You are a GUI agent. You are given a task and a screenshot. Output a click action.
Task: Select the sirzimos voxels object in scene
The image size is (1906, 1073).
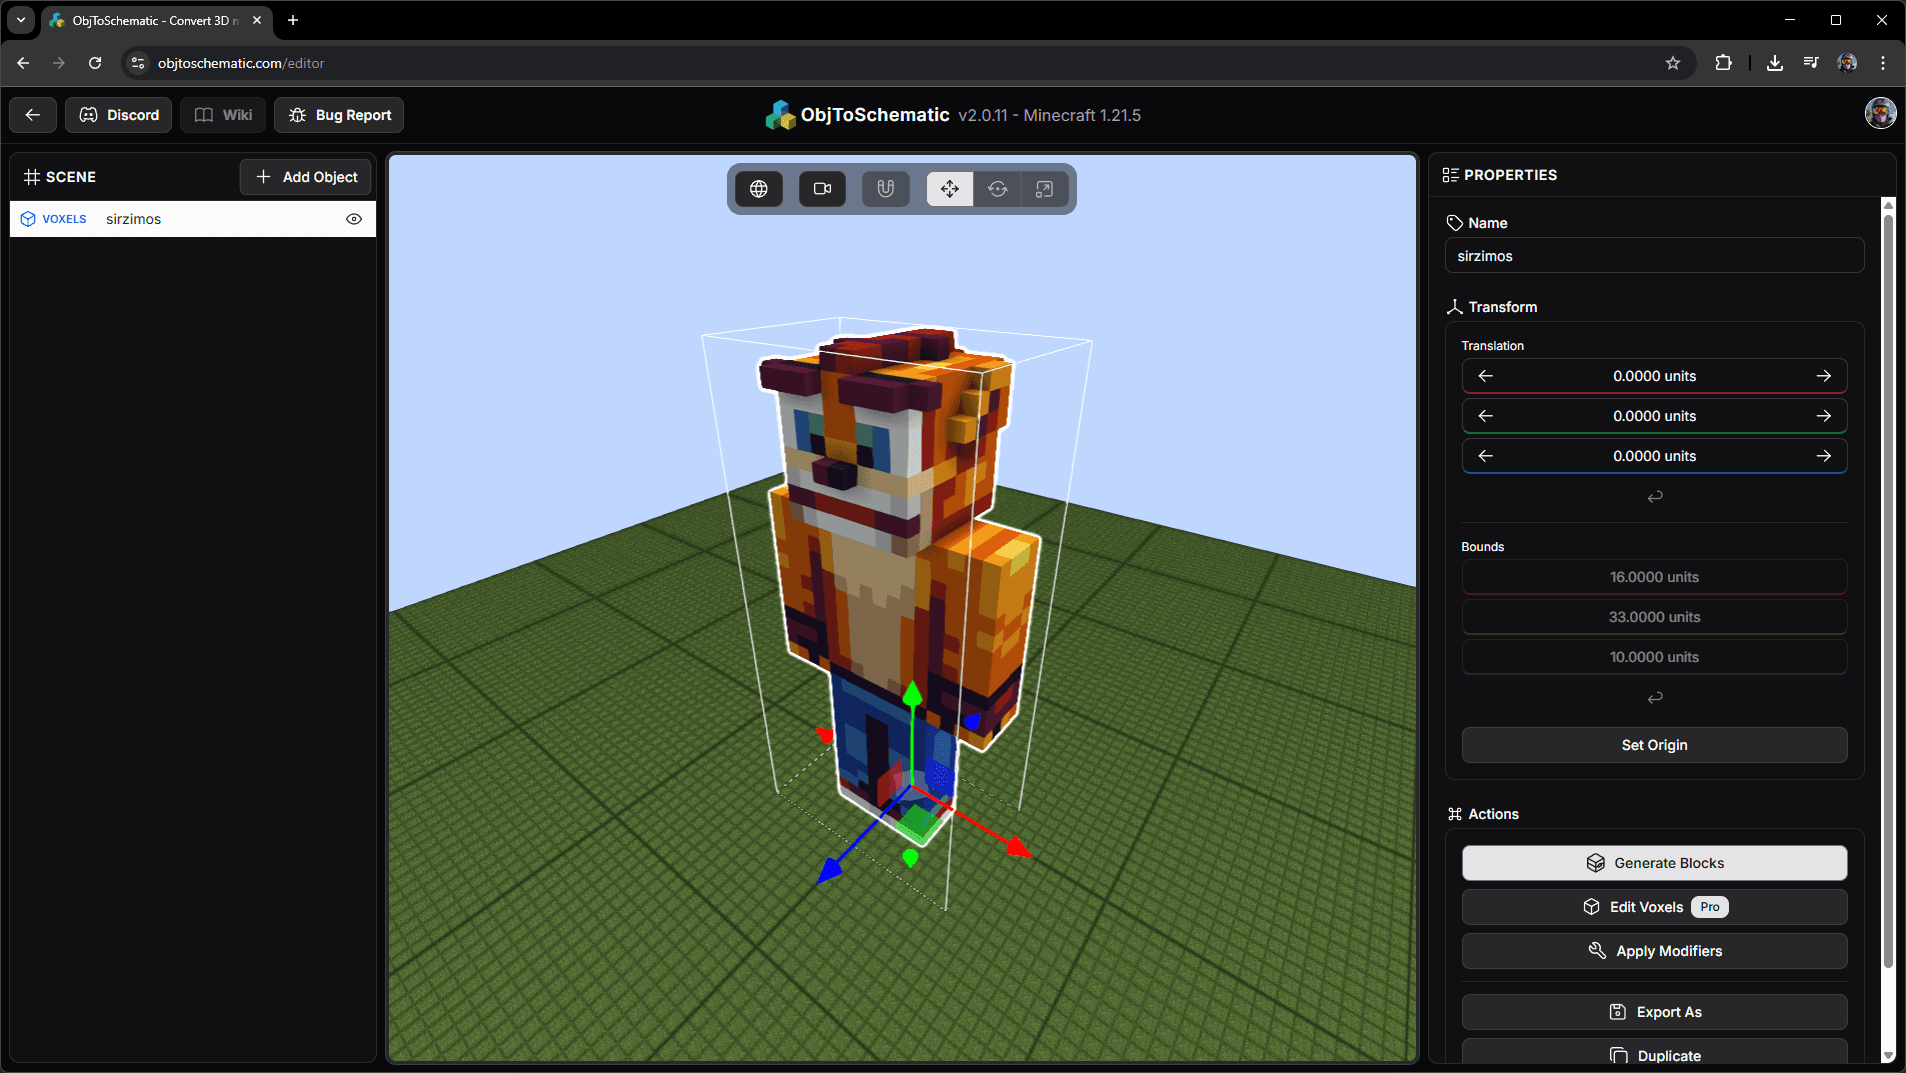click(192, 219)
